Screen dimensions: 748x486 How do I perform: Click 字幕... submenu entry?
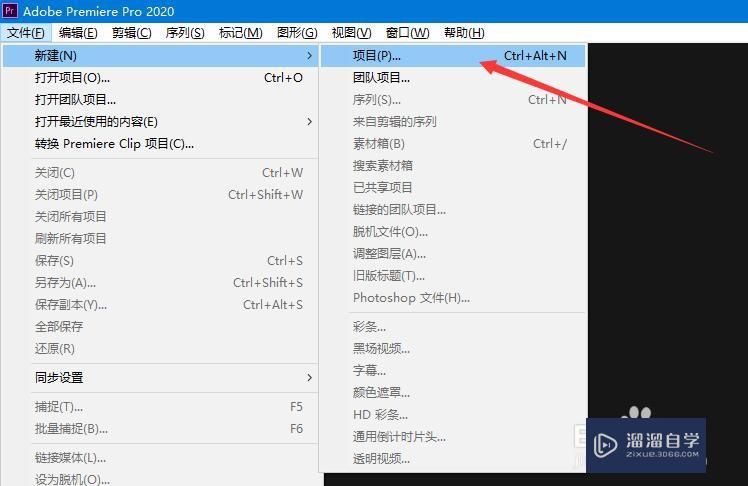coord(453,370)
